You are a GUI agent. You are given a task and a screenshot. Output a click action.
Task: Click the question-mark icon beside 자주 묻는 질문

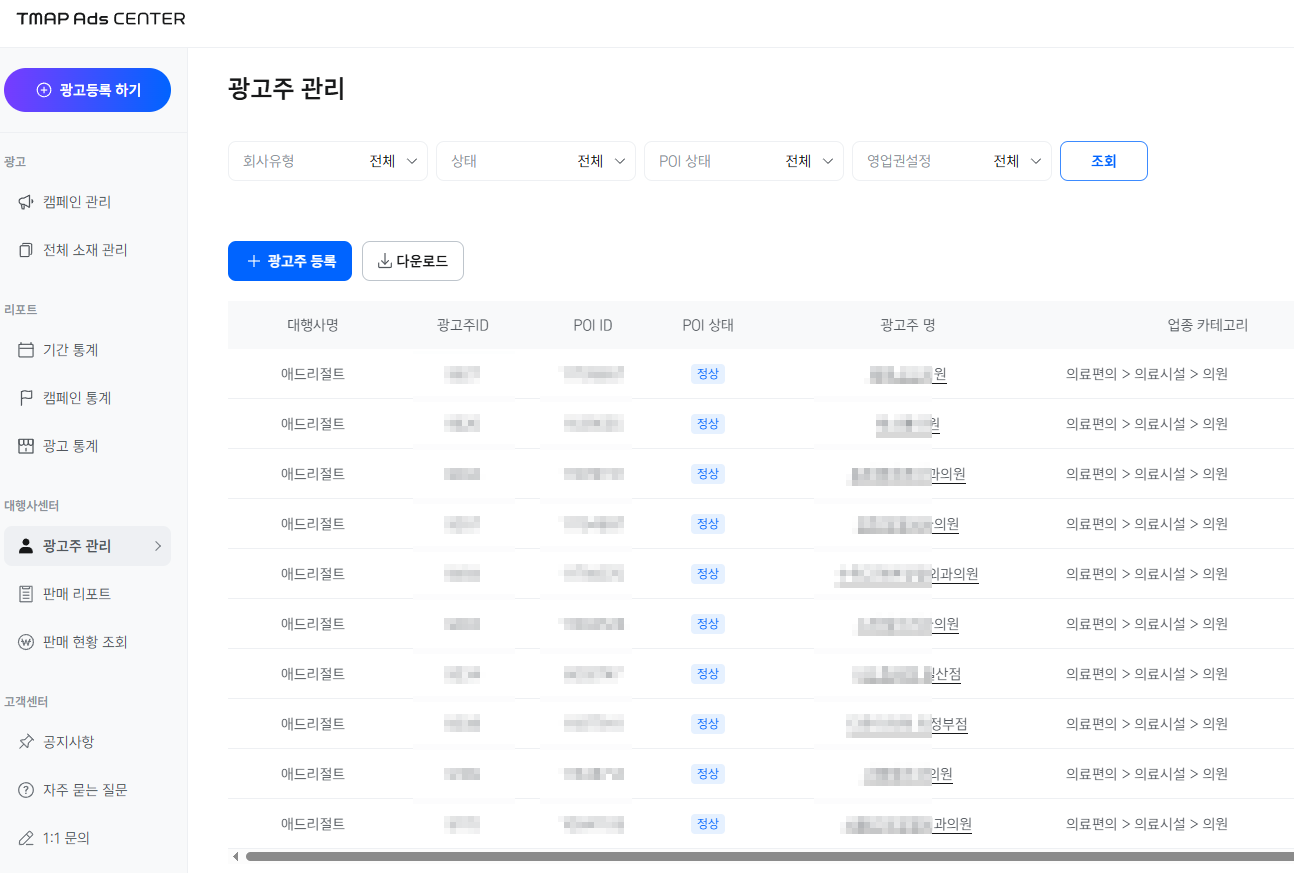pyautogui.click(x=26, y=790)
